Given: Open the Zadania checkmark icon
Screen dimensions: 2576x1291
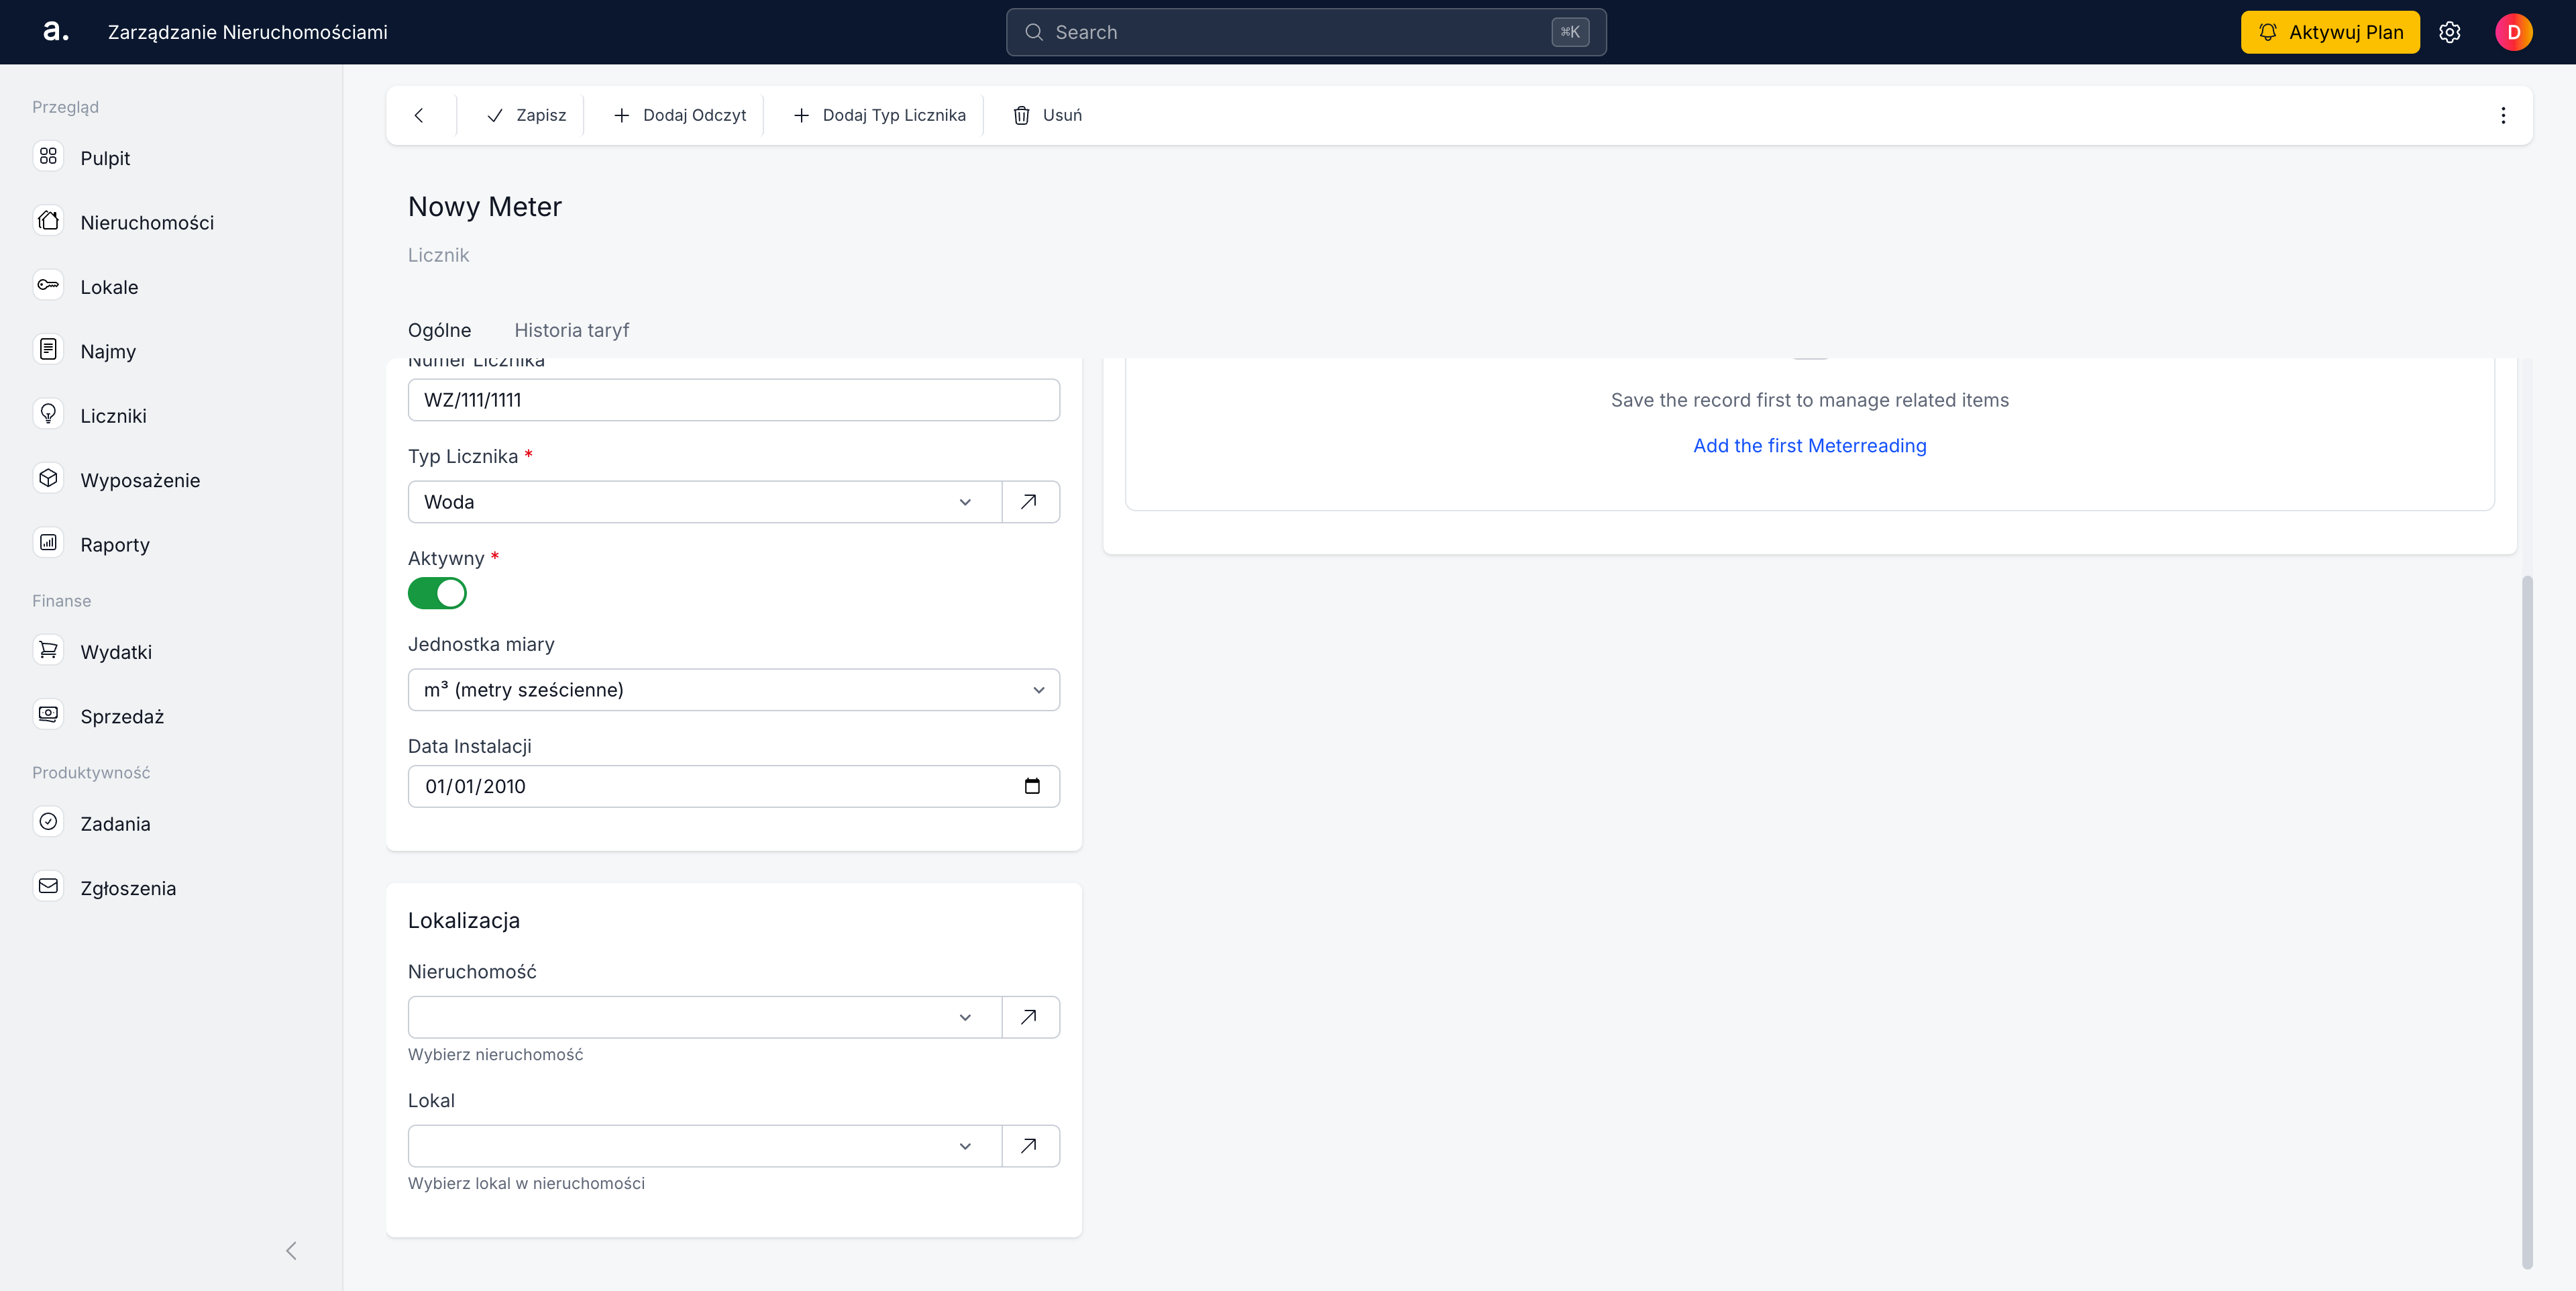Looking at the screenshot, I should (x=48, y=823).
